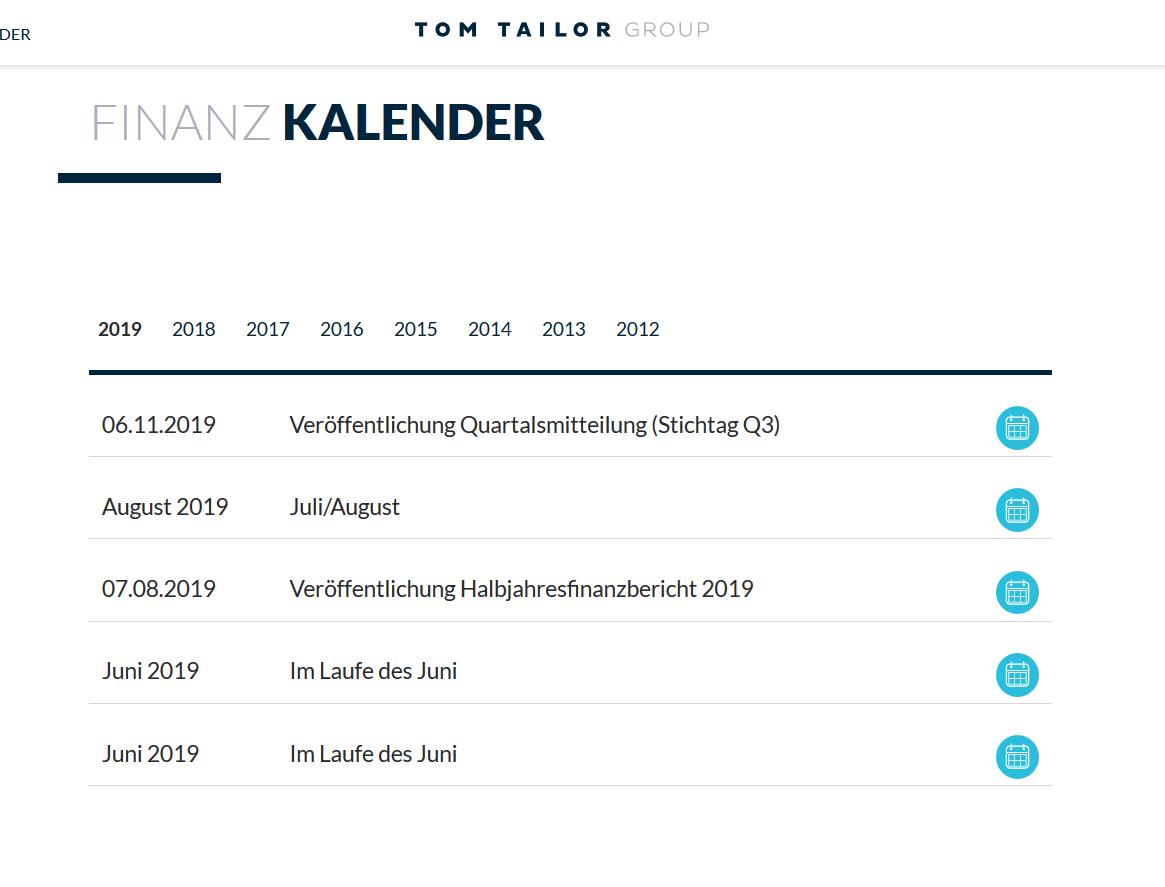Click the 06.11.2019 date entry
Screen dimensions: 1165x887
click(159, 424)
